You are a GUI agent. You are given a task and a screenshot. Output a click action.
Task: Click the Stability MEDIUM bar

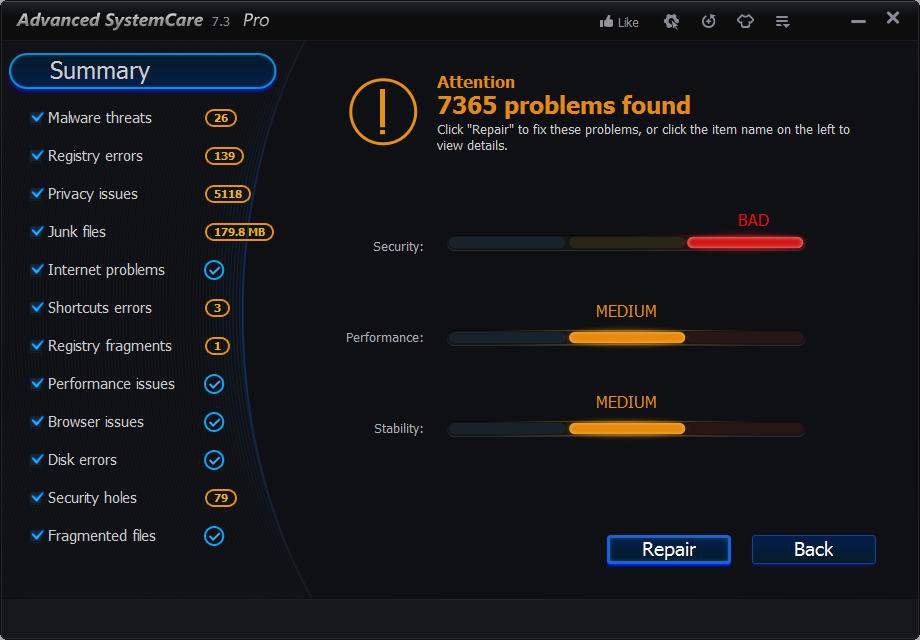[x=627, y=429]
